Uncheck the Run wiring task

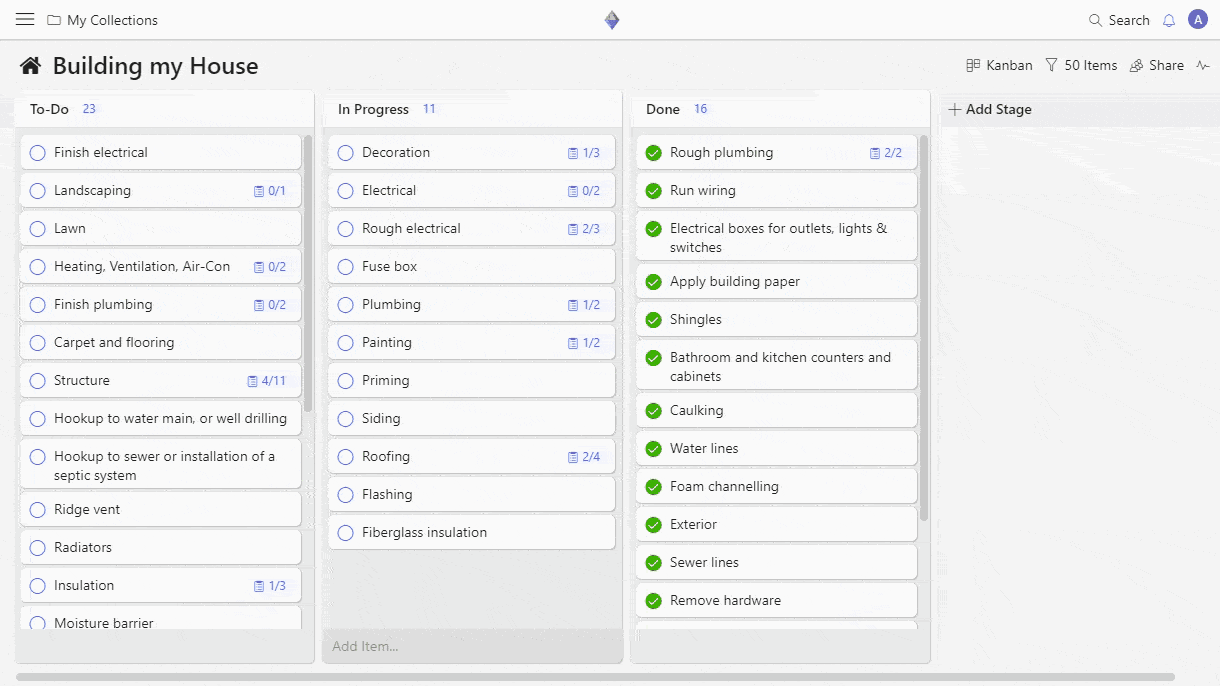point(654,191)
